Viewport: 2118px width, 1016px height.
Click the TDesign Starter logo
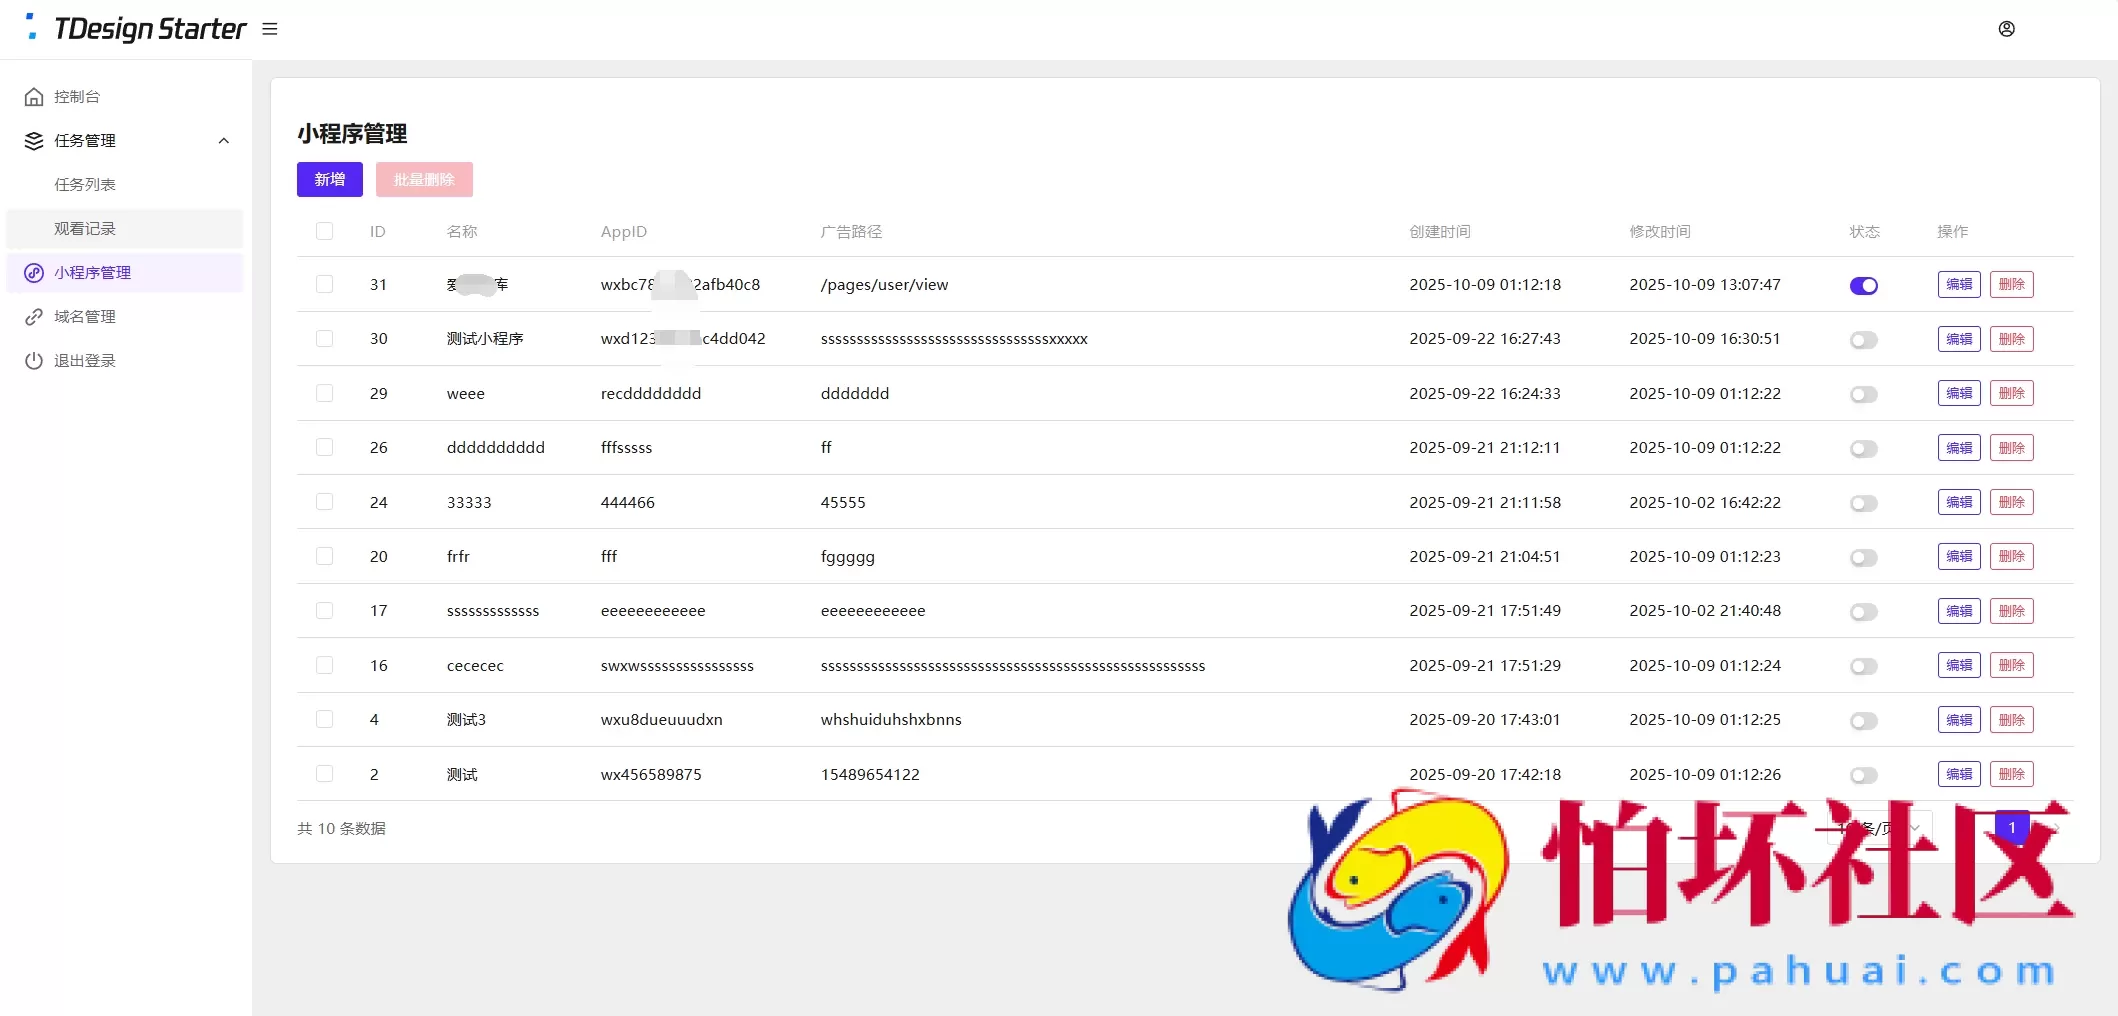coord(137,29)
